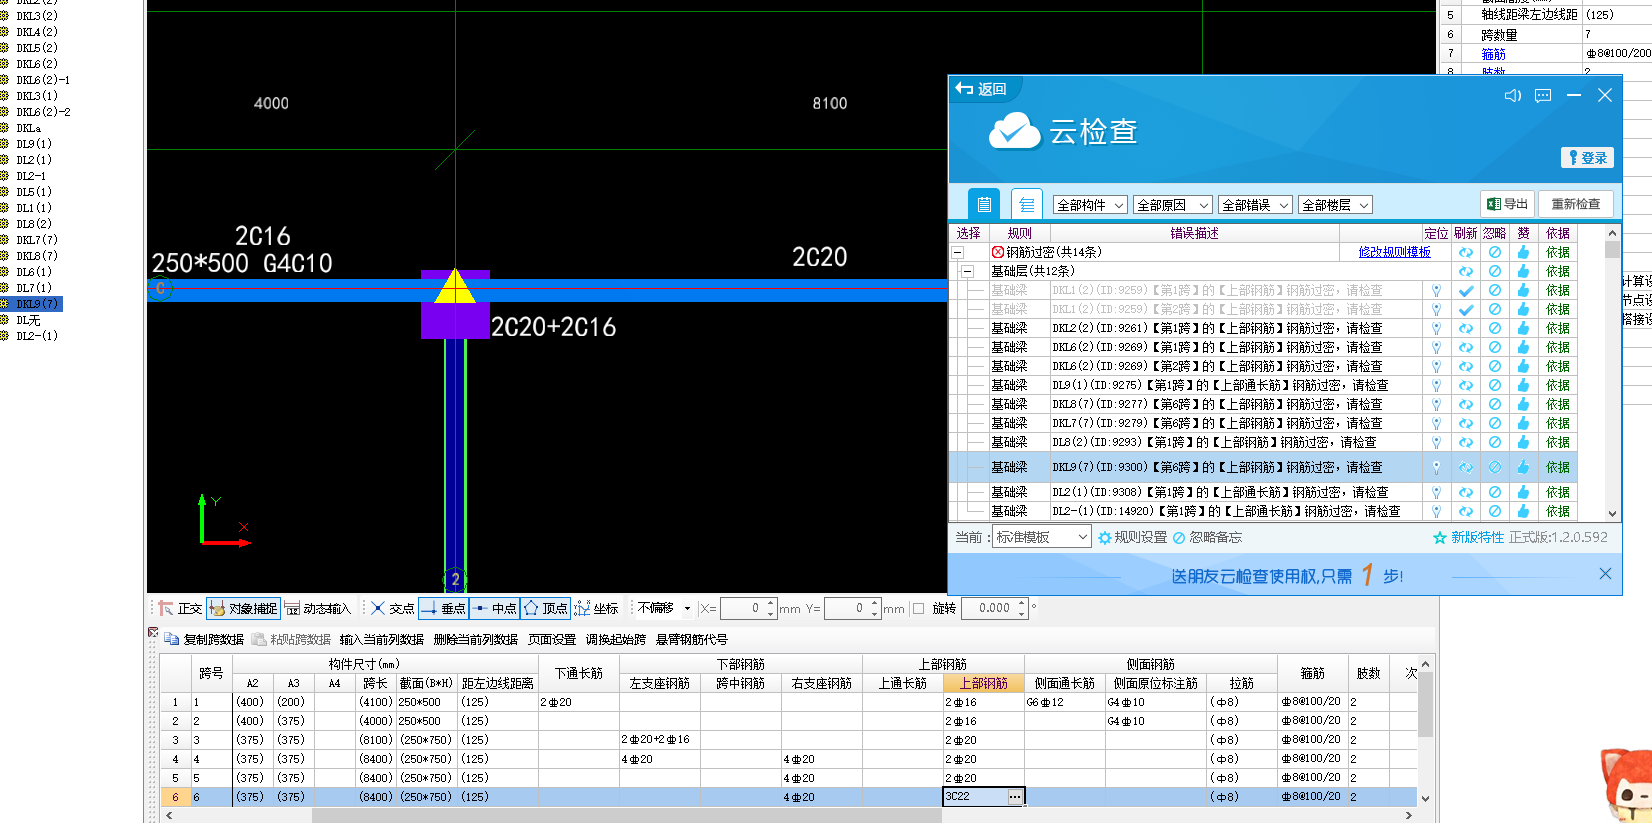The height and width of the screenshot is (823, 1652).
Task: Collapse the 基础层 group
Action: point(967,271)
